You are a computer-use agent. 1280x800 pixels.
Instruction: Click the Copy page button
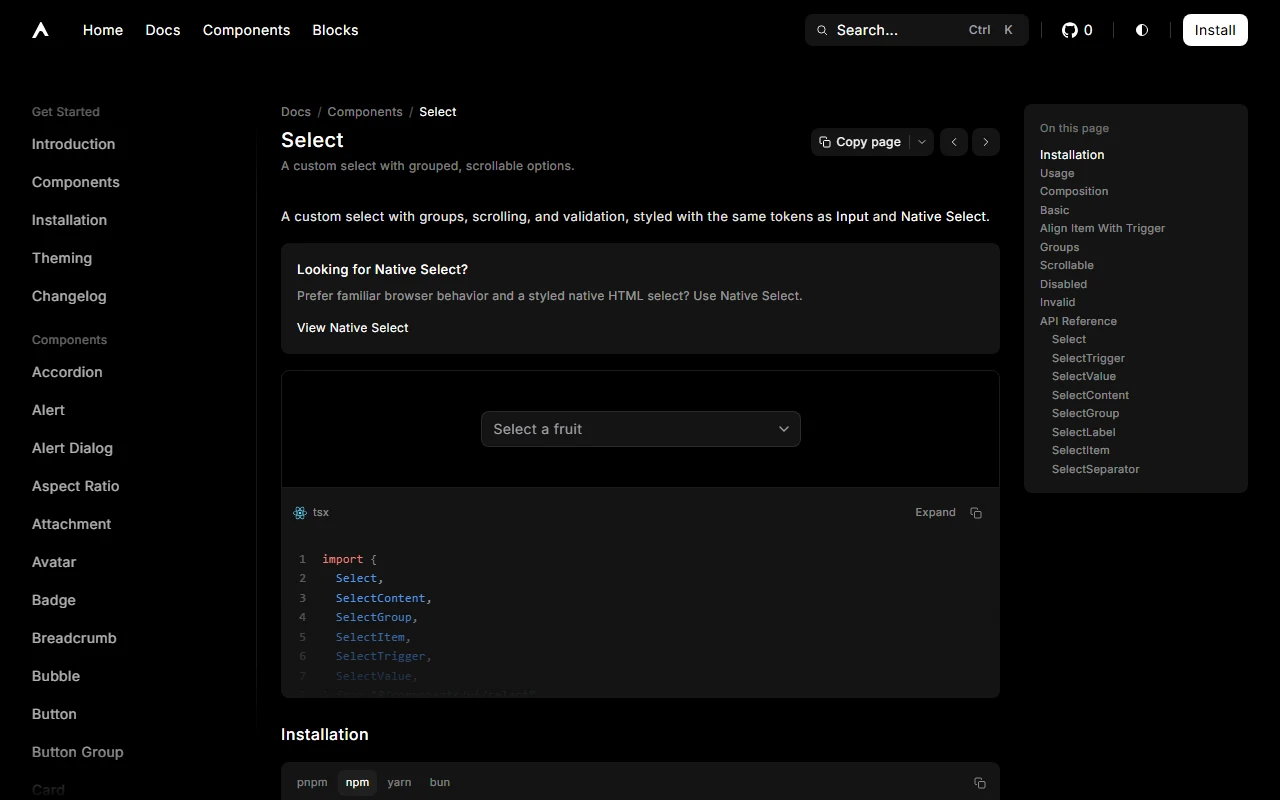pyautogui.click(x=860, y=142)
